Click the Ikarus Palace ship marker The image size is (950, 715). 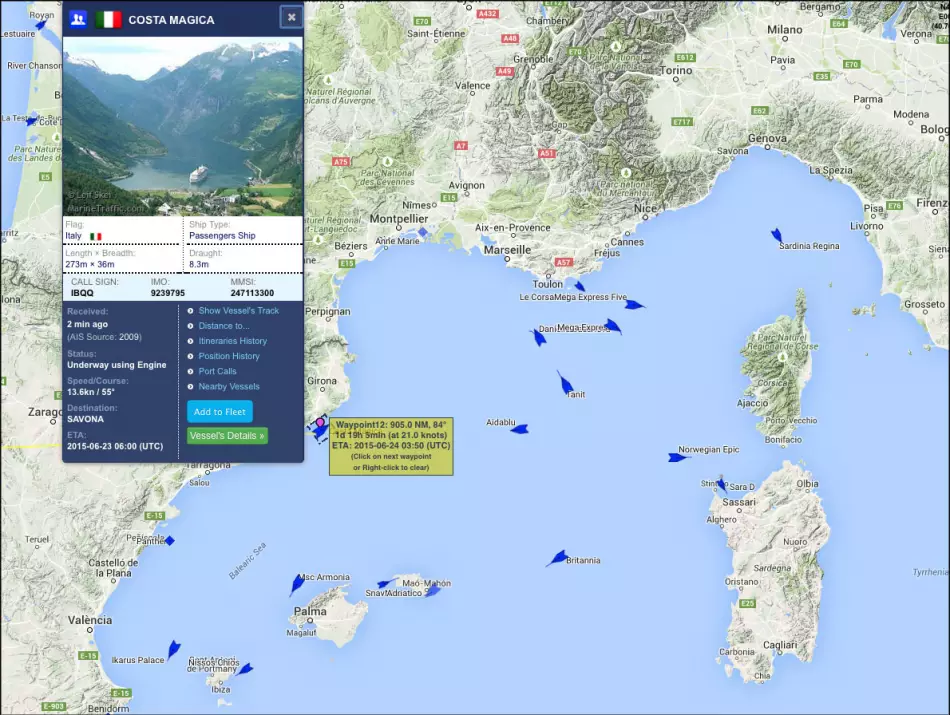pos(174,649)
